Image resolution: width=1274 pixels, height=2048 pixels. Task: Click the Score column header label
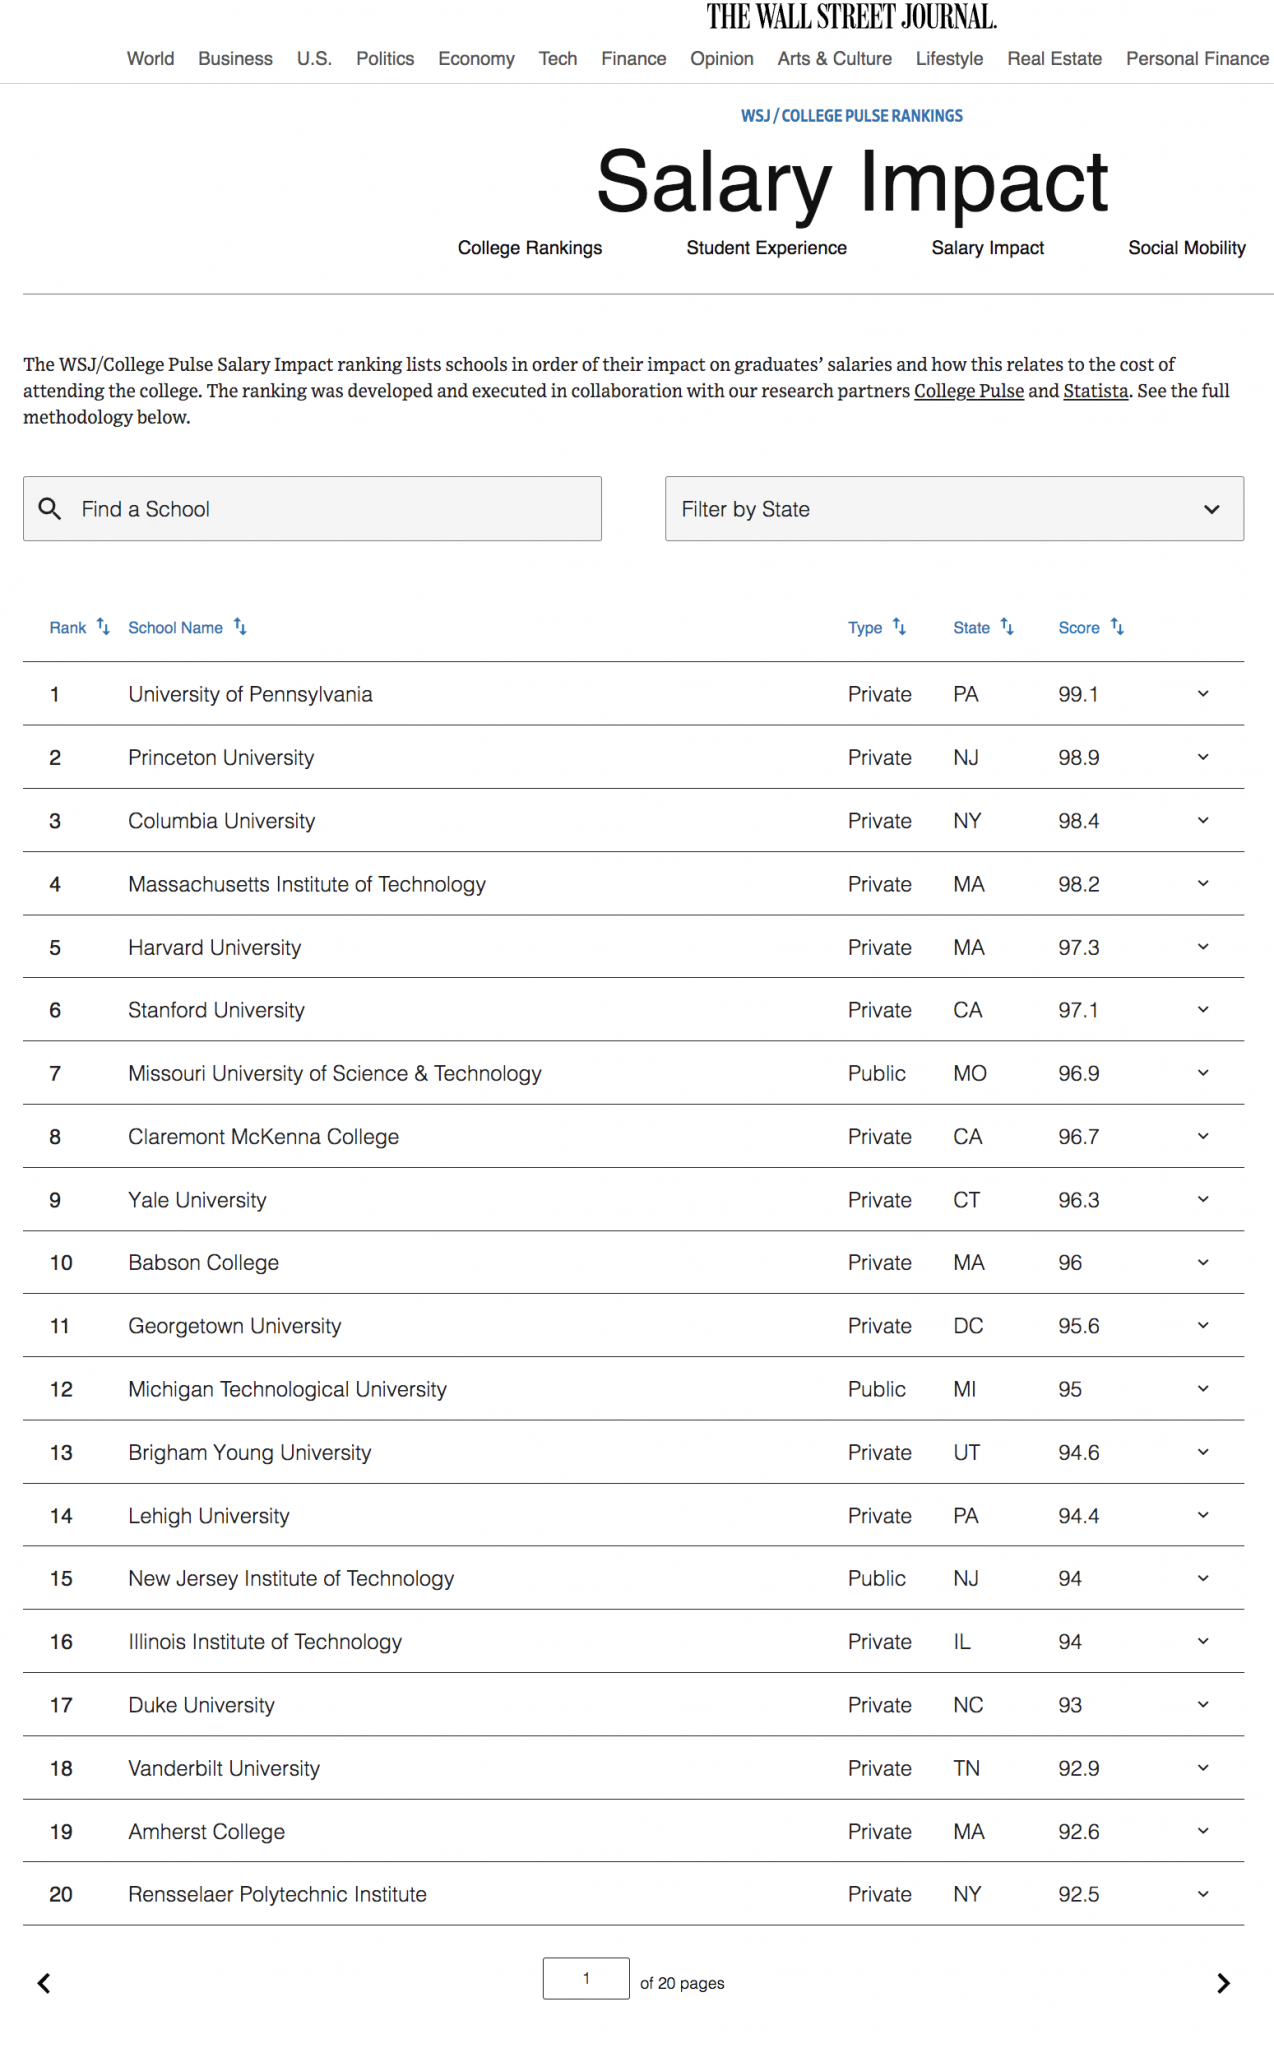point(1079,628)
